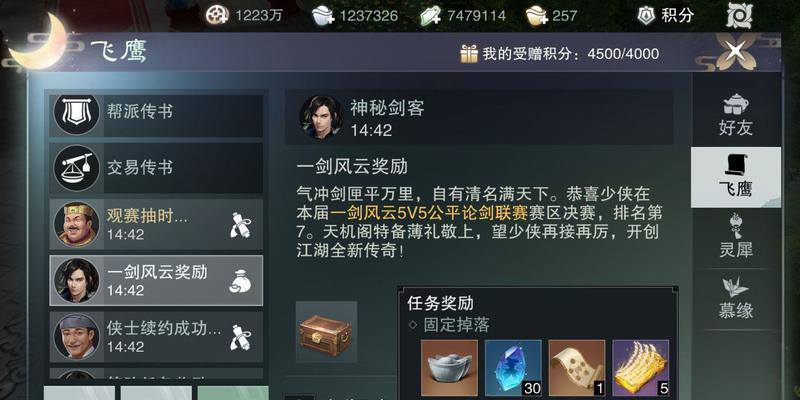The height and width of the screenshot is (400, 800).
Task: Switch to the 好友 friends tab
Action: [736, 114]
